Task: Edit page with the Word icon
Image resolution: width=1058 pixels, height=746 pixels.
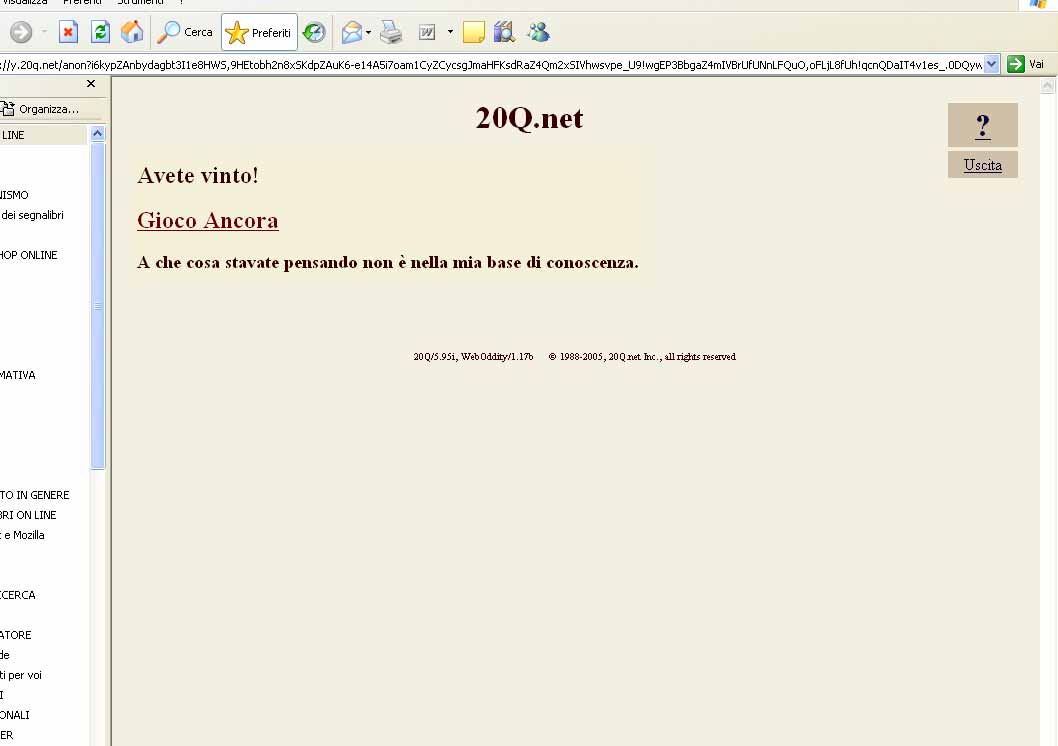Action: (x=427, y=32)
